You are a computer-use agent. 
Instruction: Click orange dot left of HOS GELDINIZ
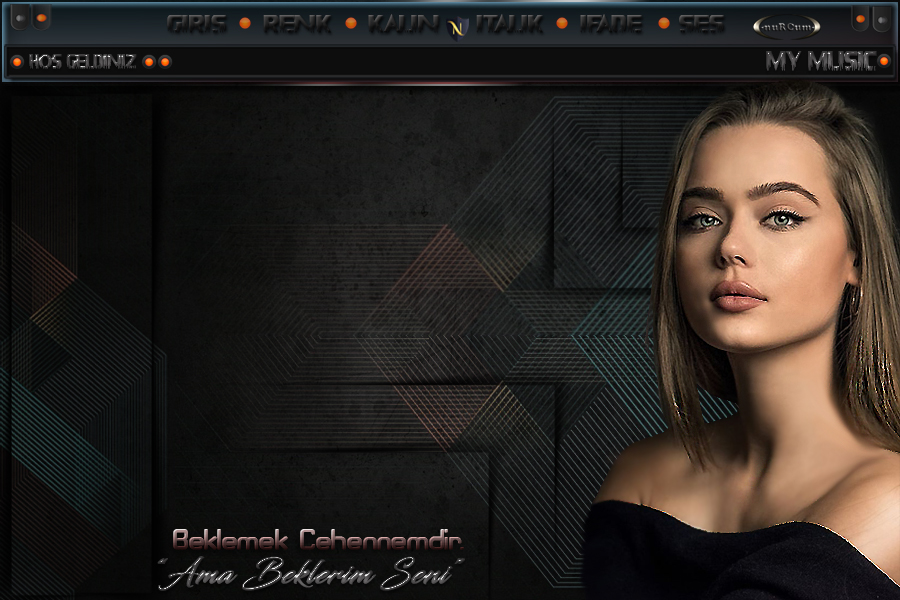coord(17,62)
